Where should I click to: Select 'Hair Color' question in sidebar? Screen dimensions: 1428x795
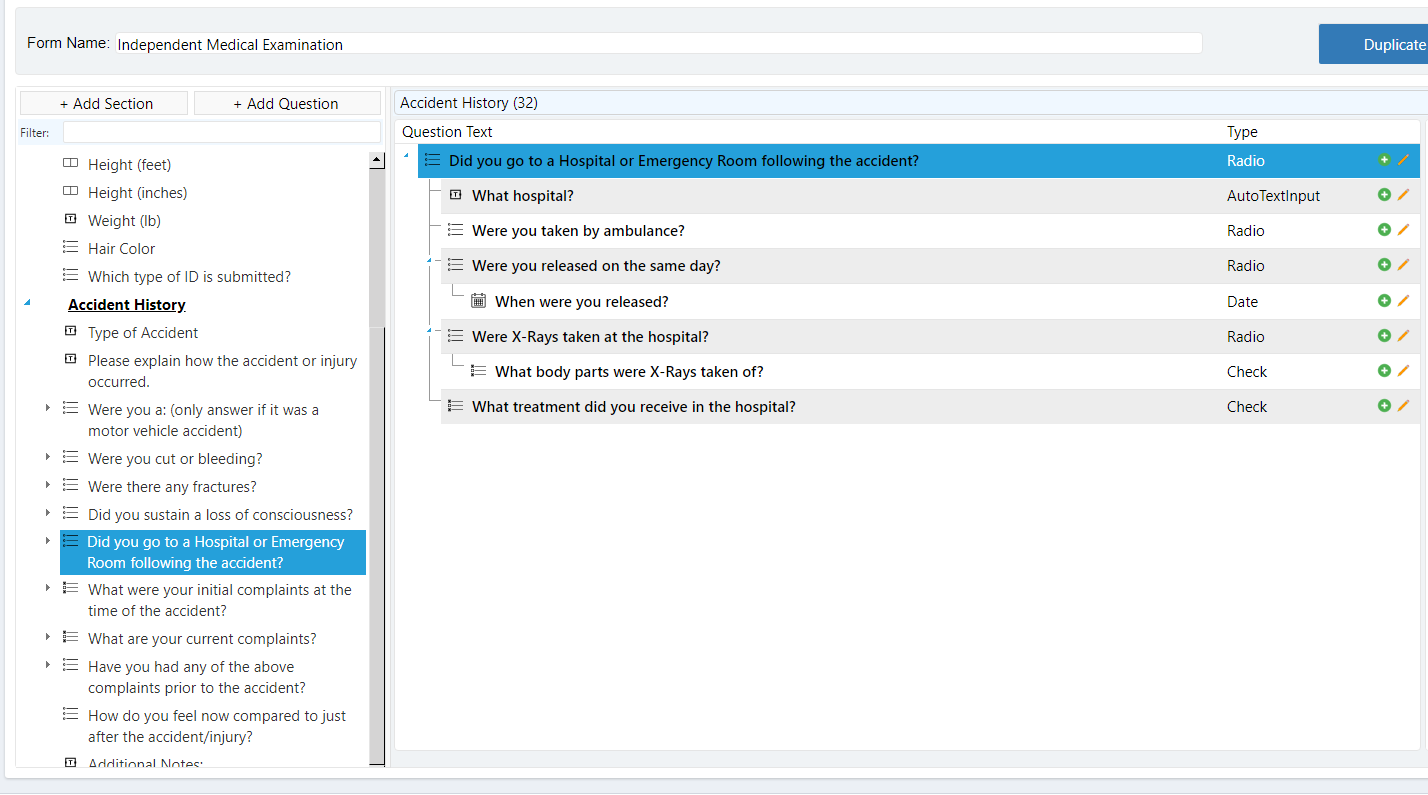click(121, 249)
